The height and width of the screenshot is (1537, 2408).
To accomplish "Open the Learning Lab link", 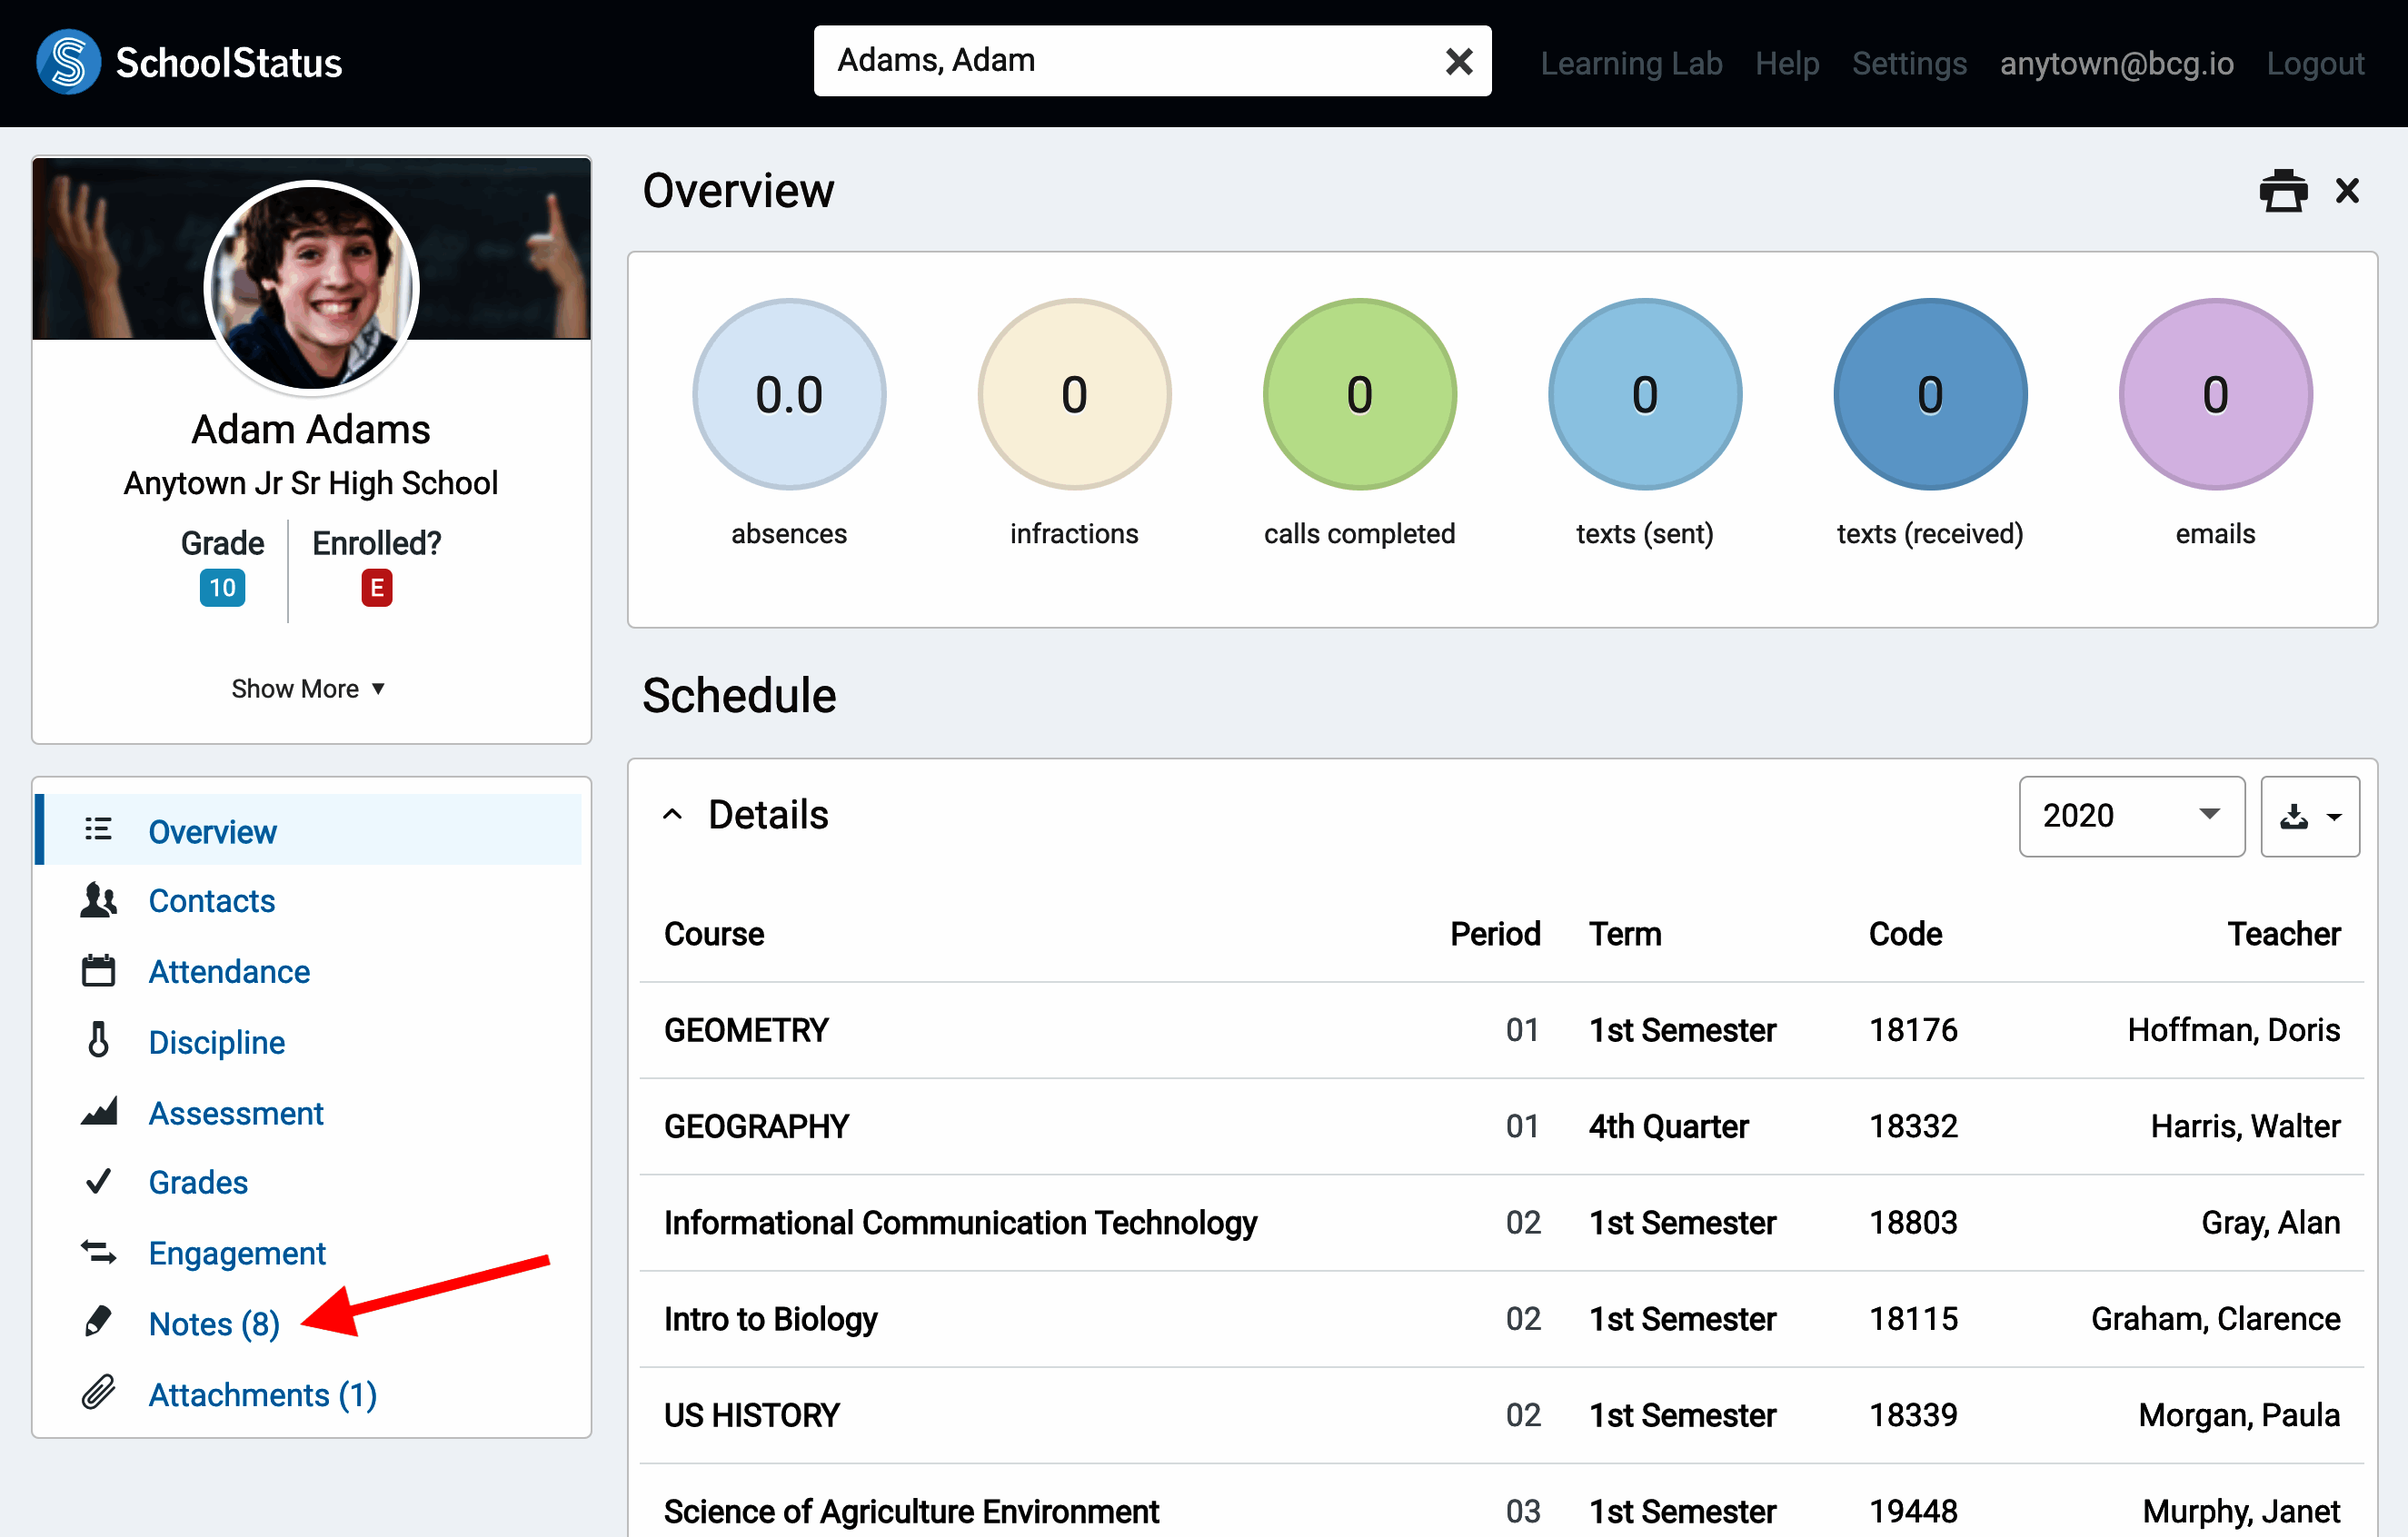I will (1630, 63).
